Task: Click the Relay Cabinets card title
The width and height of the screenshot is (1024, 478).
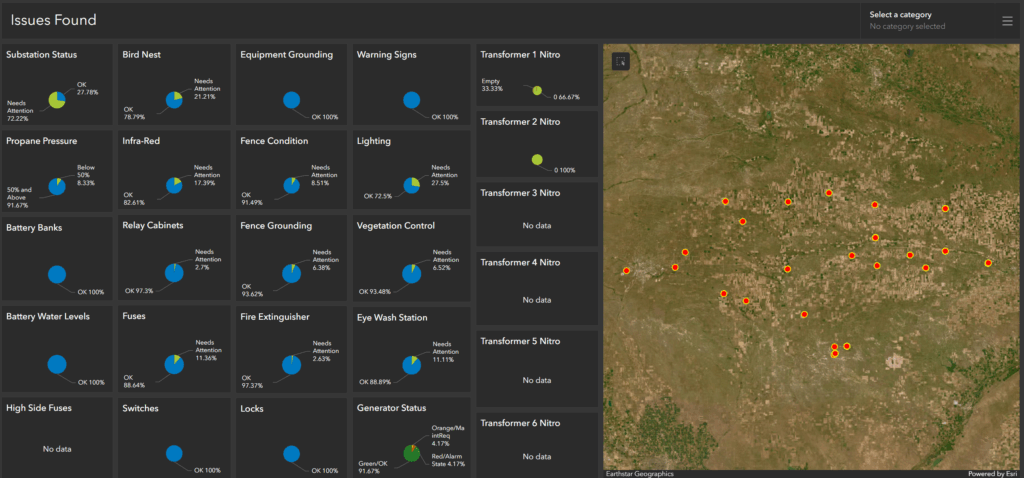Action: pos(153,225)
